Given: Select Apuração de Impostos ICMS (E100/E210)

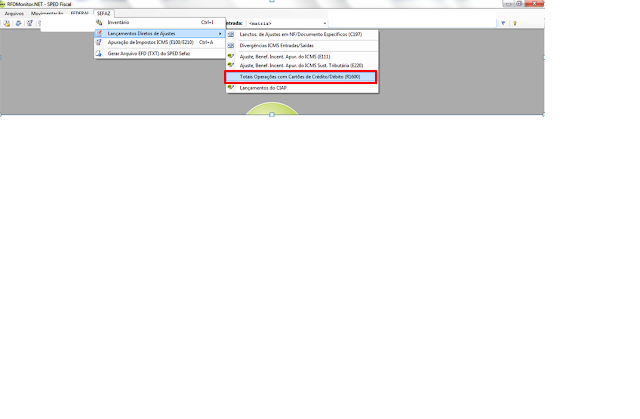Looking at the screenshot, I should (160, 42).
